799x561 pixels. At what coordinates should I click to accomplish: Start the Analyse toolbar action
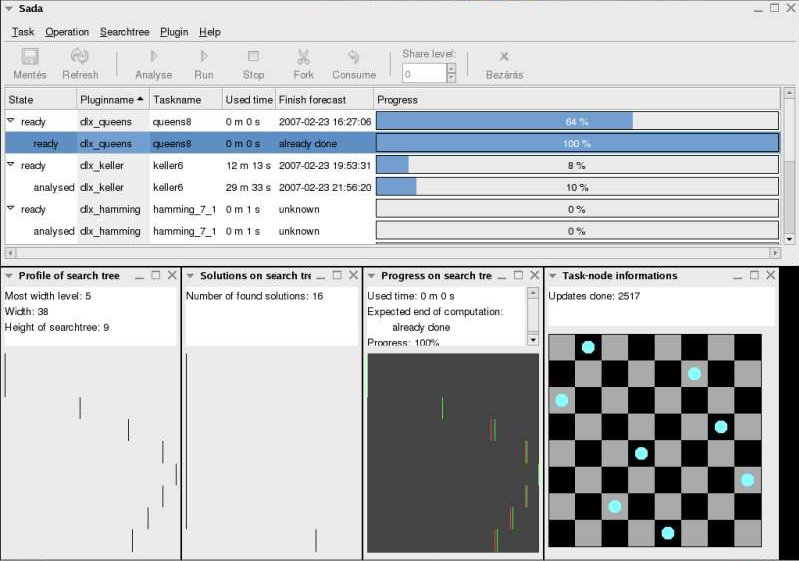pyautogui.click(x=153, y=58)
